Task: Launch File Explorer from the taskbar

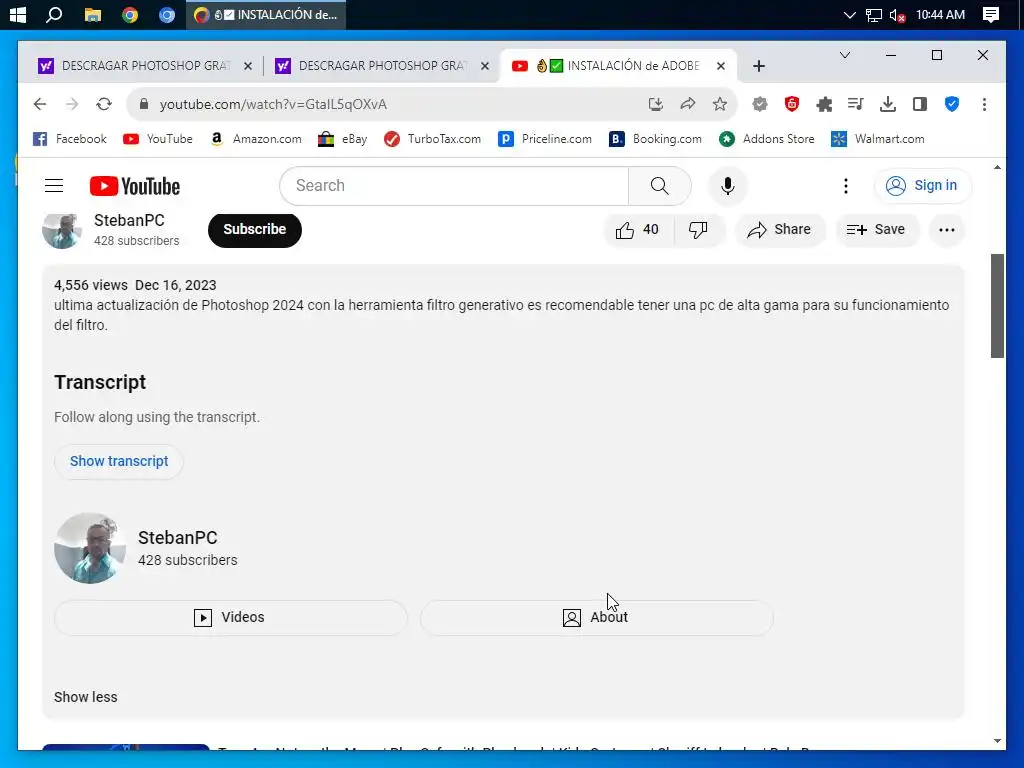Action: click(93, 14)
